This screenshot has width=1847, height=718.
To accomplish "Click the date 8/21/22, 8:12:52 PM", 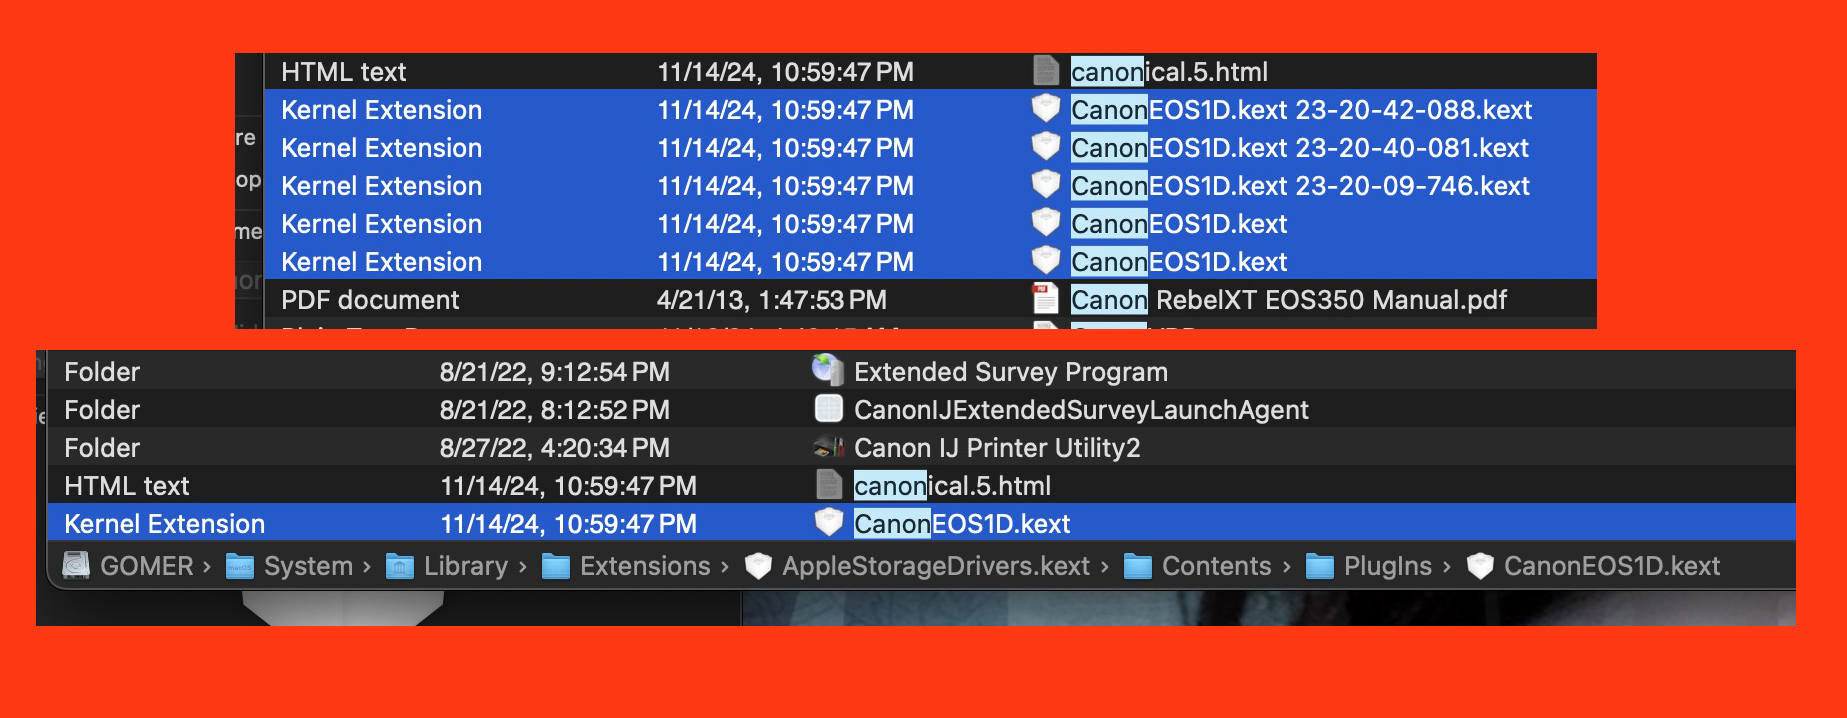I will (555, 410).
